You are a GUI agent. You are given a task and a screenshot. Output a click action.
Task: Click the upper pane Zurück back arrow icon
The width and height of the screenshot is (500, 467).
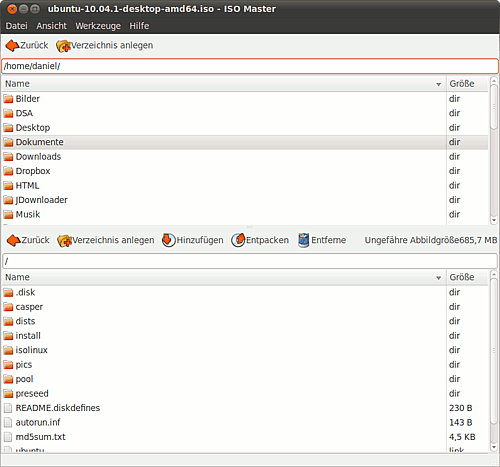click(x=12, y=46)
